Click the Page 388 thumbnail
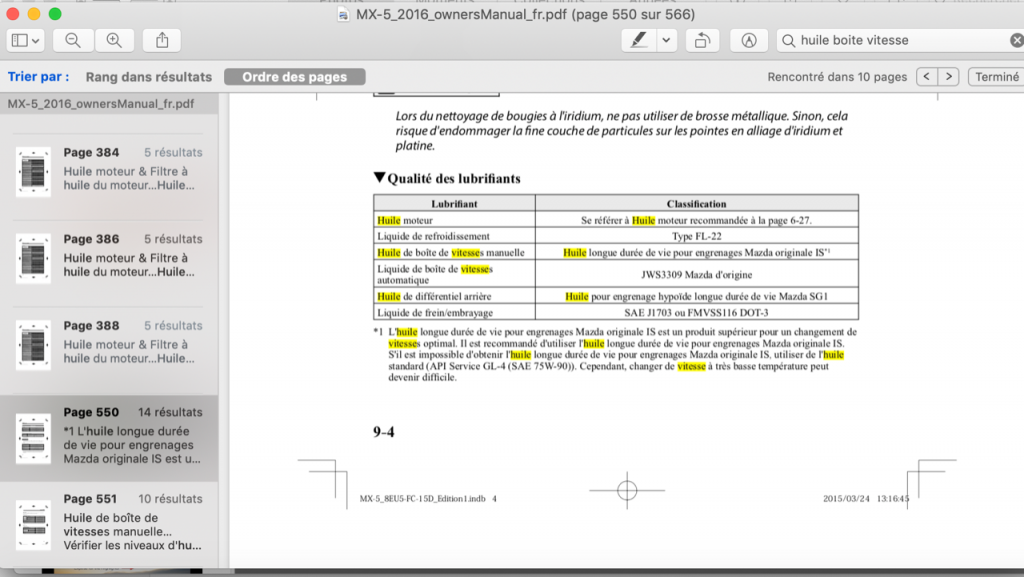Screen dimensions: 1024x577 click(x=33, y=346)
